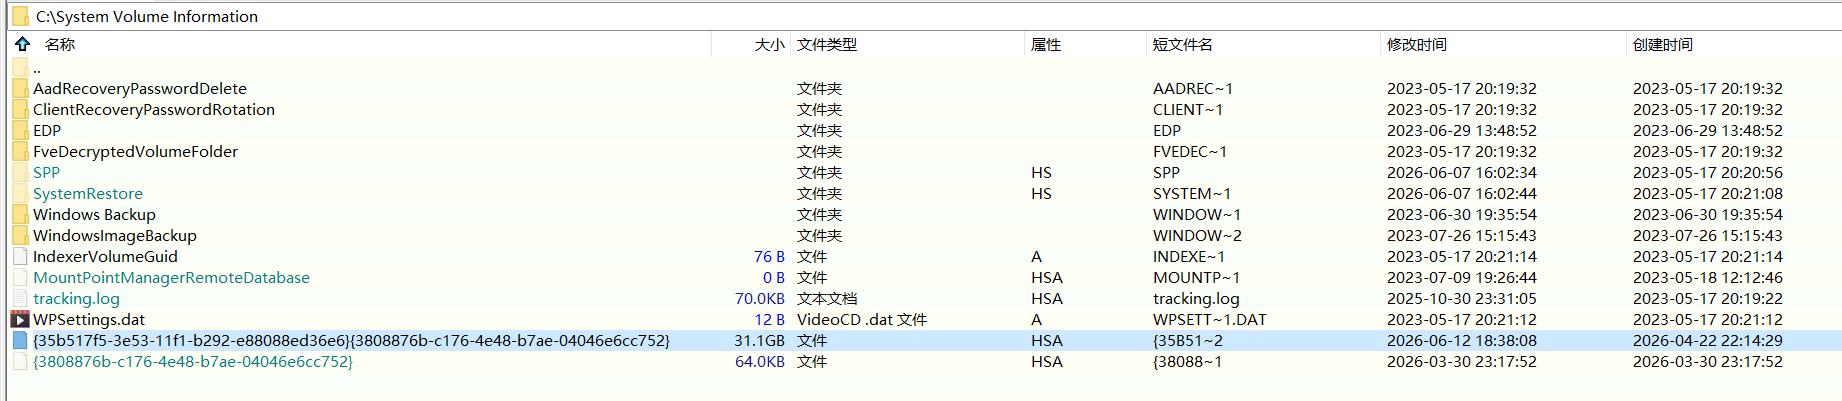
Task: Click the C:\System Volume Information path
Action: coord(147,16)
